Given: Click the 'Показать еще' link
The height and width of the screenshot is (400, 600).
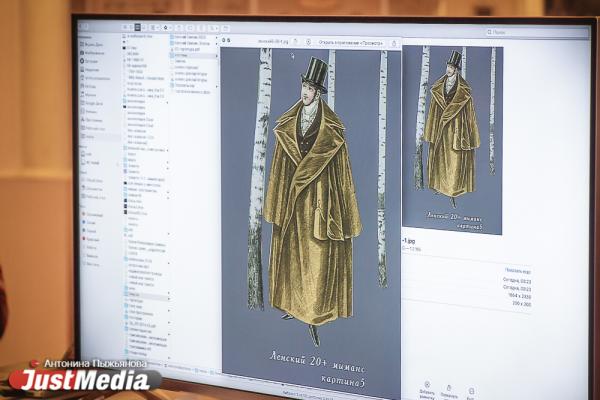Looking at the screenshot, I should [x=517, y=271].
